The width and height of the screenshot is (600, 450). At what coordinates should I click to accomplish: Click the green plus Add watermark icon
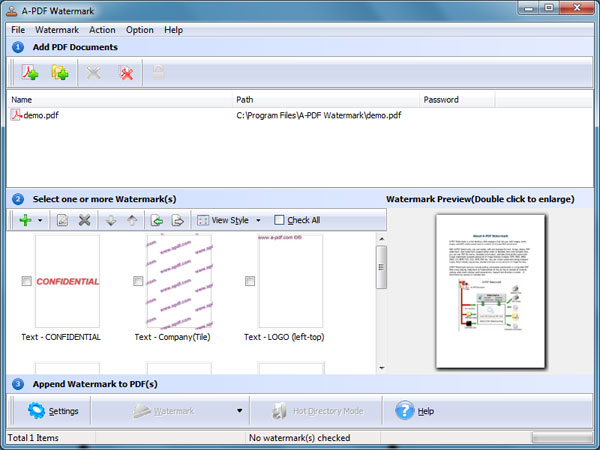pyautogui.click(x=25, y=220)
